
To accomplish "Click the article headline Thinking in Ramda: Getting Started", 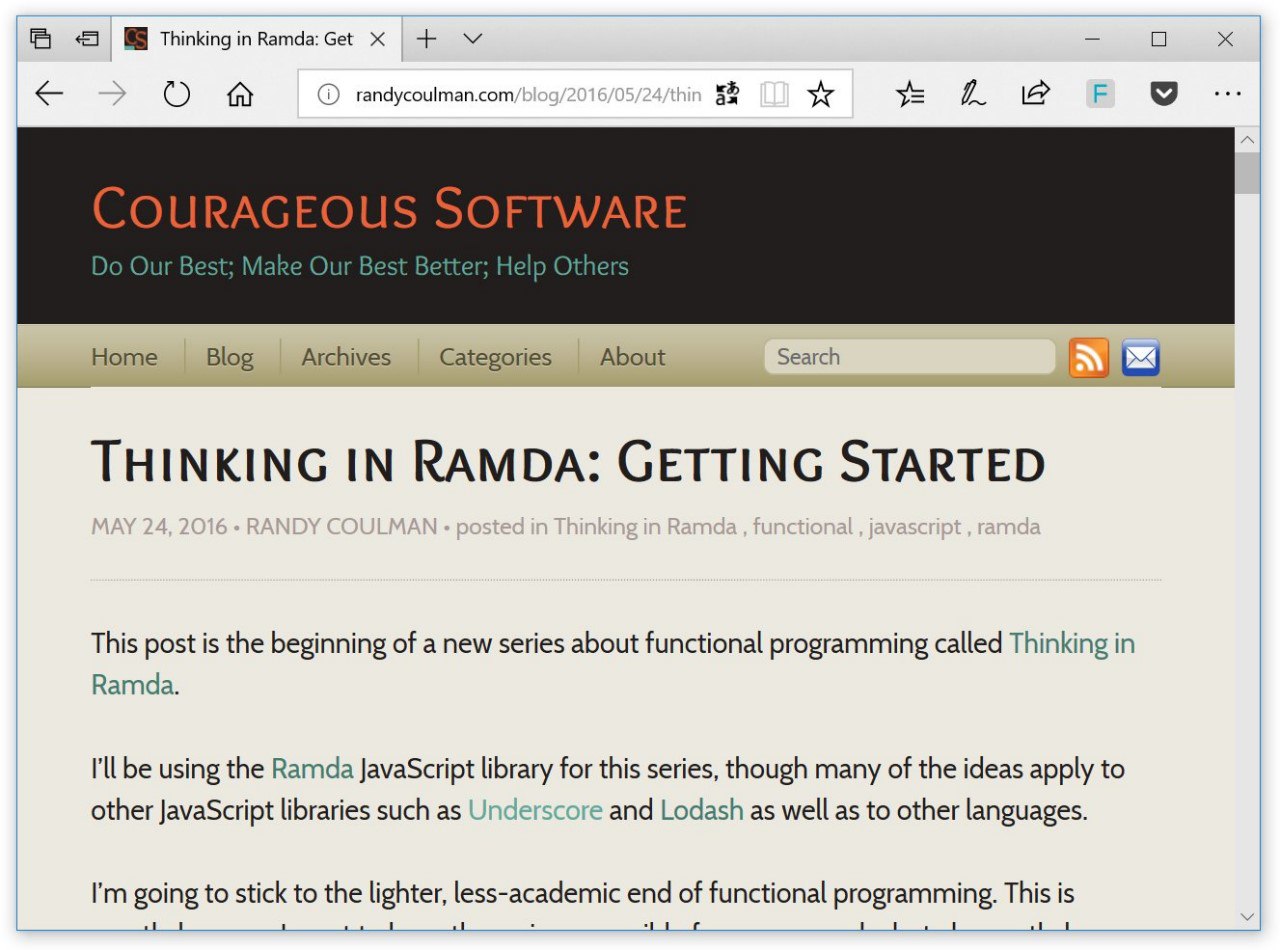I will pos(568,463).
